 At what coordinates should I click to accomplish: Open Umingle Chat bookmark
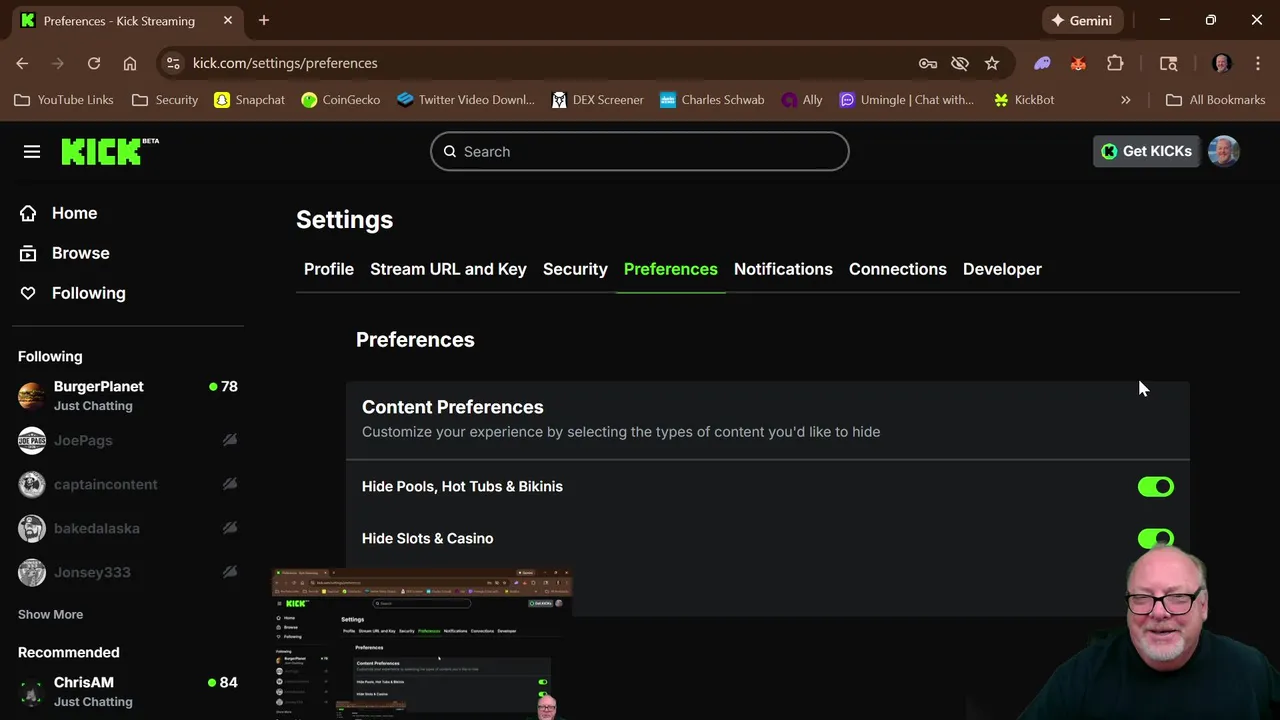click(907, 100)
